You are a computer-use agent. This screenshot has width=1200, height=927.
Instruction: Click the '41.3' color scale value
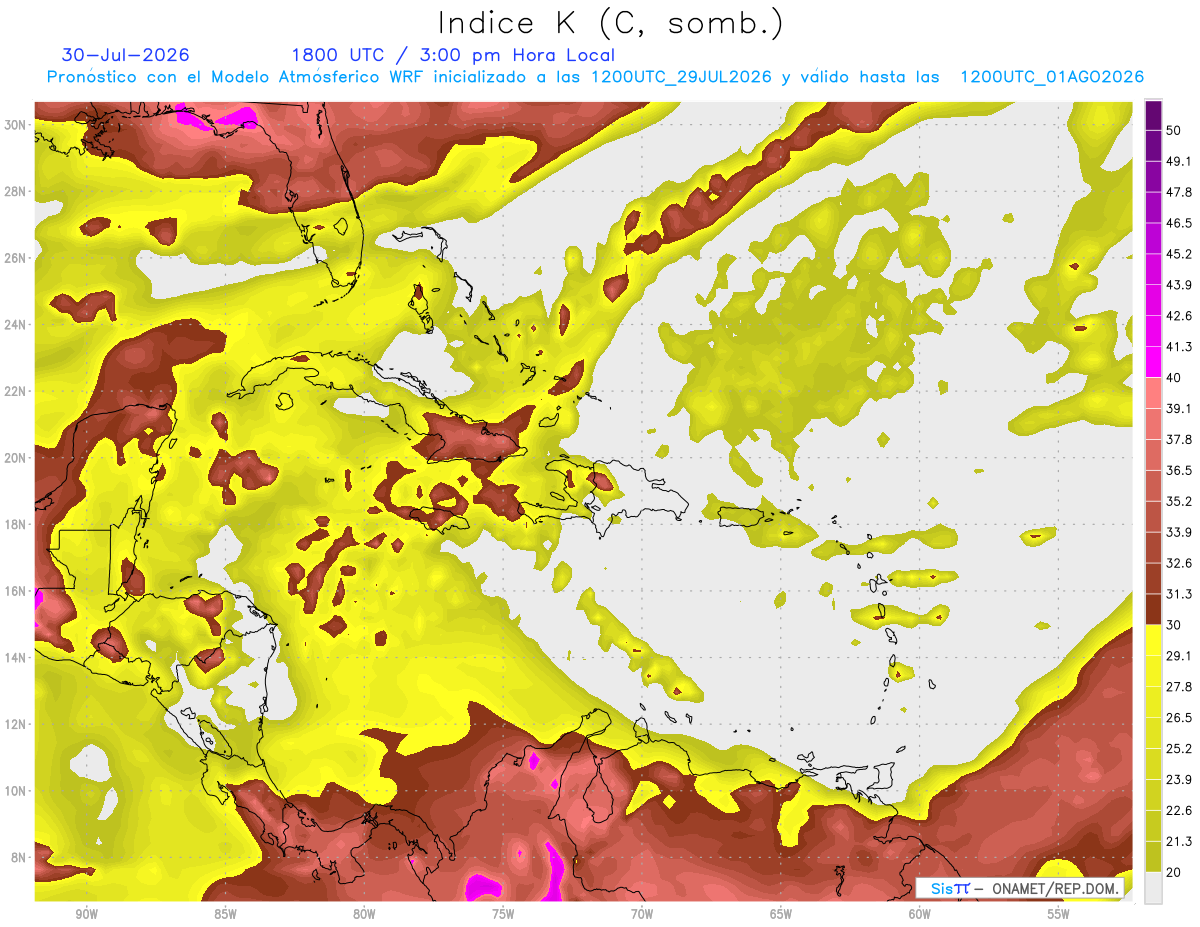[1179, 347]
